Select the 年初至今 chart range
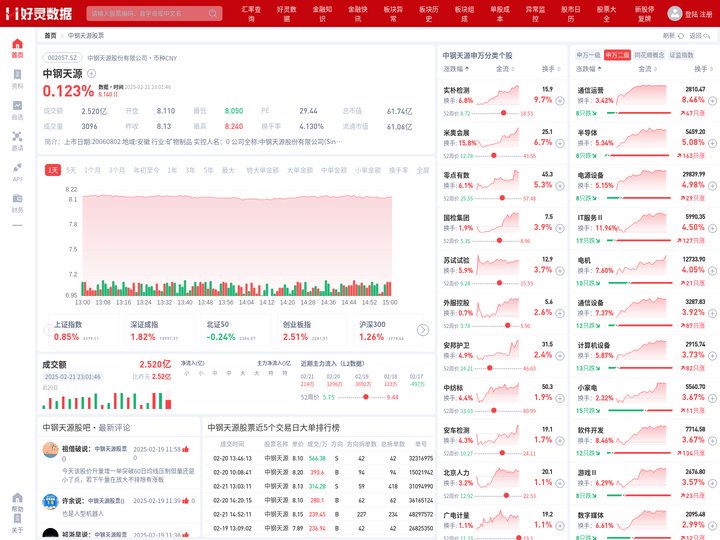The height and width of the screenshot is (540, 720). coord(146,170)
